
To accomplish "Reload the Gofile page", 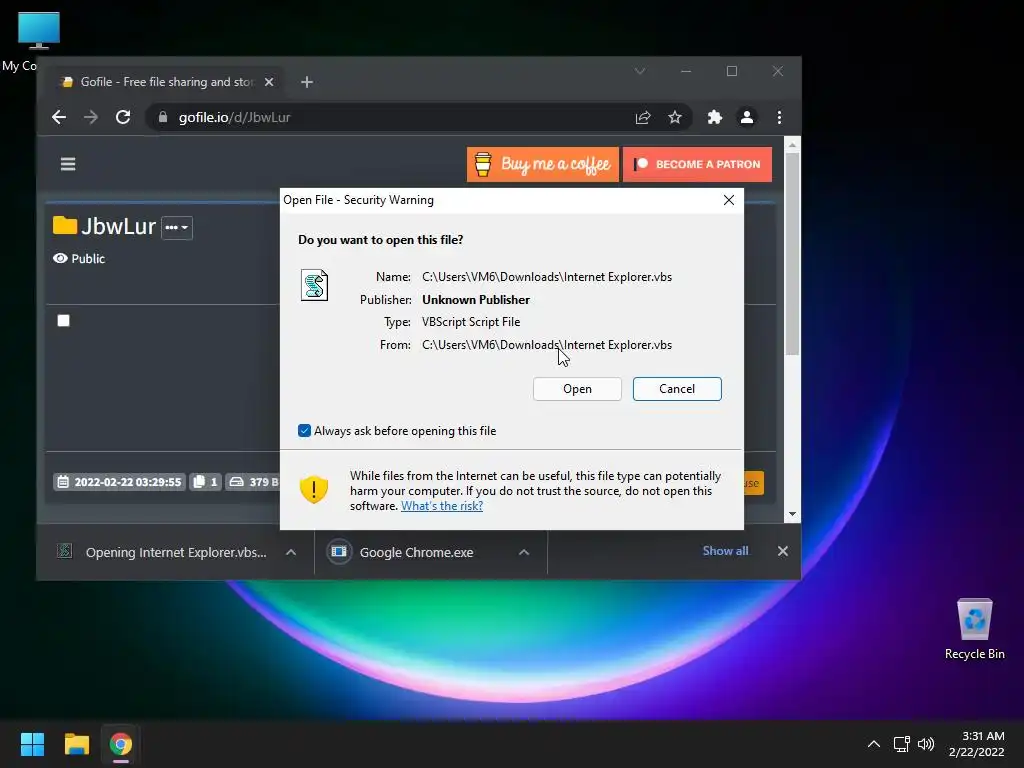I will [x=123, y=118].
